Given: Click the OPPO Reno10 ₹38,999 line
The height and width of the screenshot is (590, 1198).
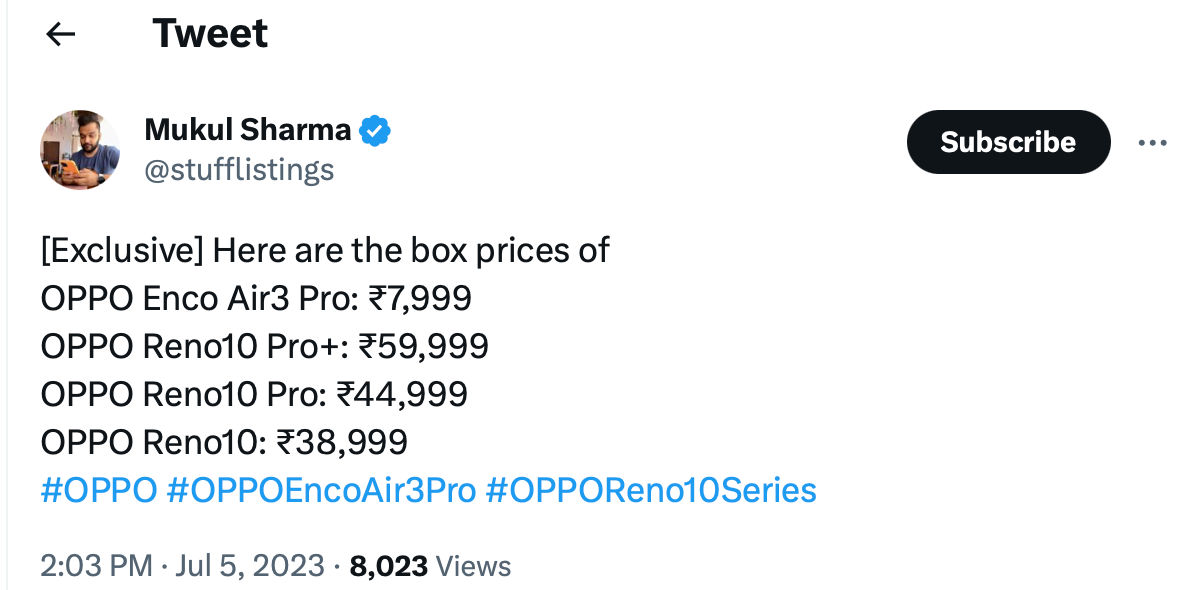Looking at the screenshot, I should (224, 442).
